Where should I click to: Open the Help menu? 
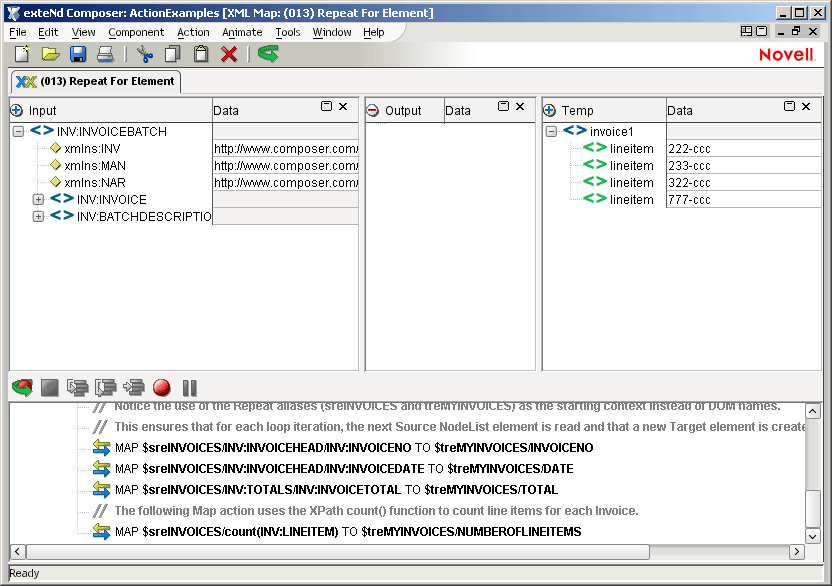[374, 32]
